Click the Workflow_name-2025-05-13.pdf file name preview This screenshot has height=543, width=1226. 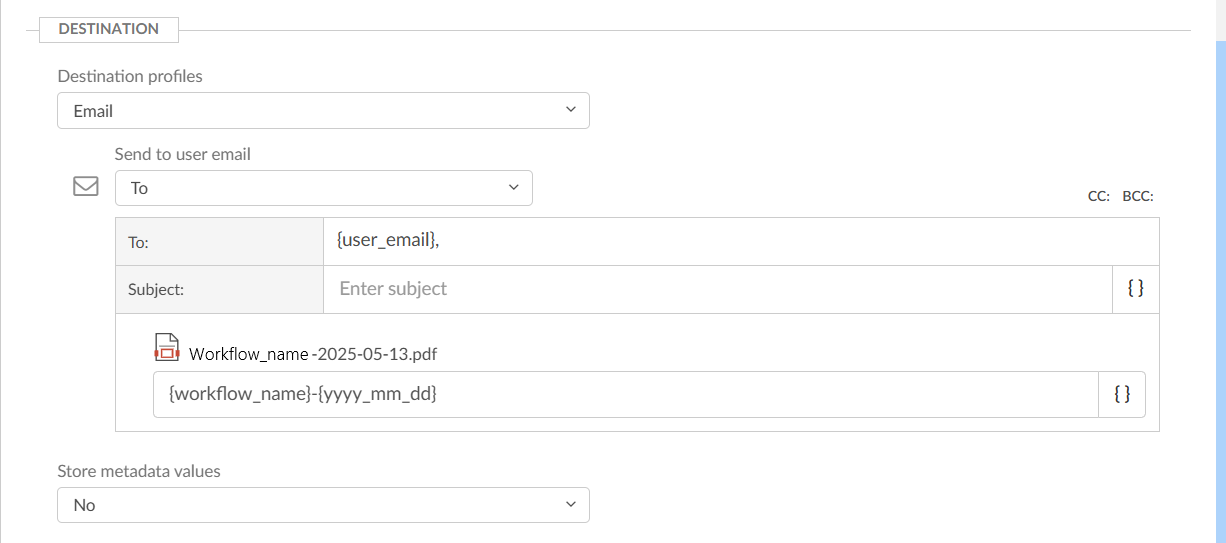[x=313, y=354]
